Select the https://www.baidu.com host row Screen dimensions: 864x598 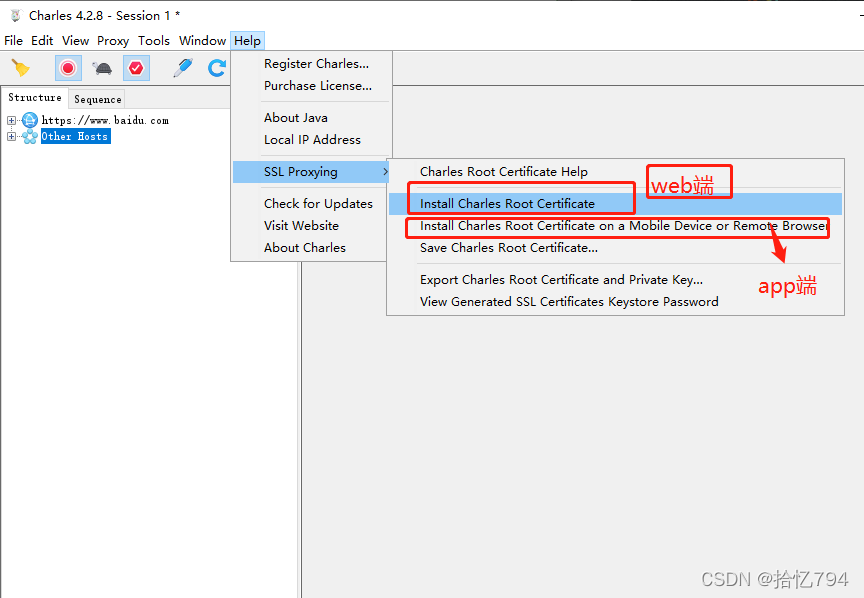pyautogui.click(x=105, y=120)
